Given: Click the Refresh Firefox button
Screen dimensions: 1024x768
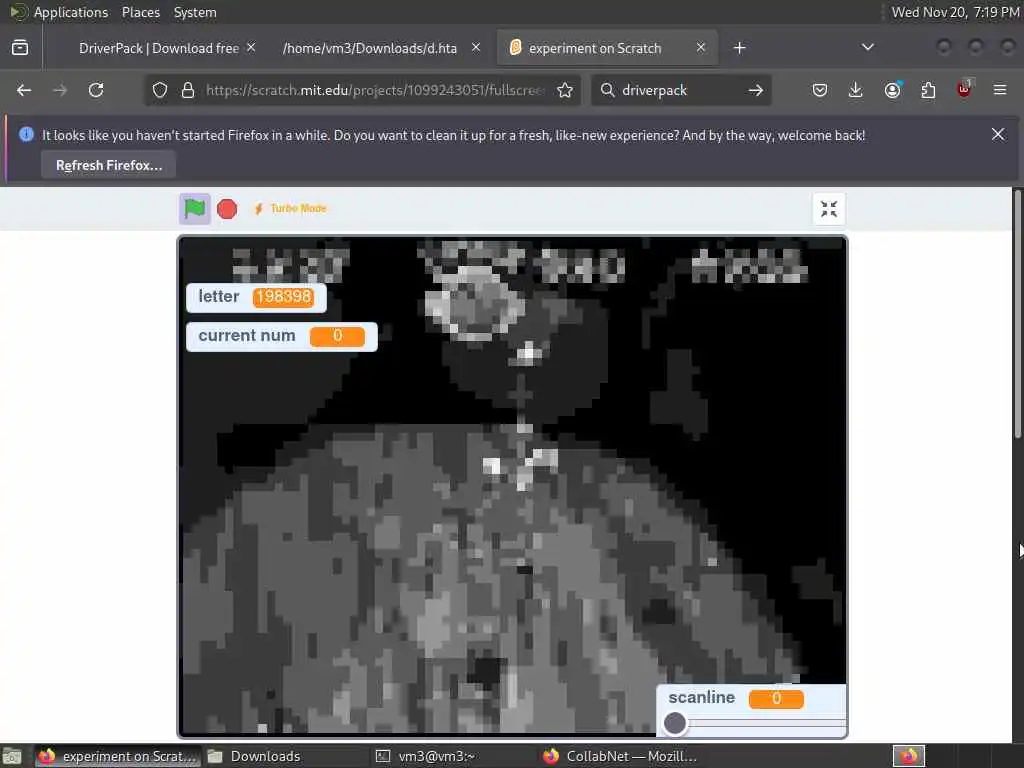Looking at the screenshot, I should pyautogui.click(x=109, y=165).
